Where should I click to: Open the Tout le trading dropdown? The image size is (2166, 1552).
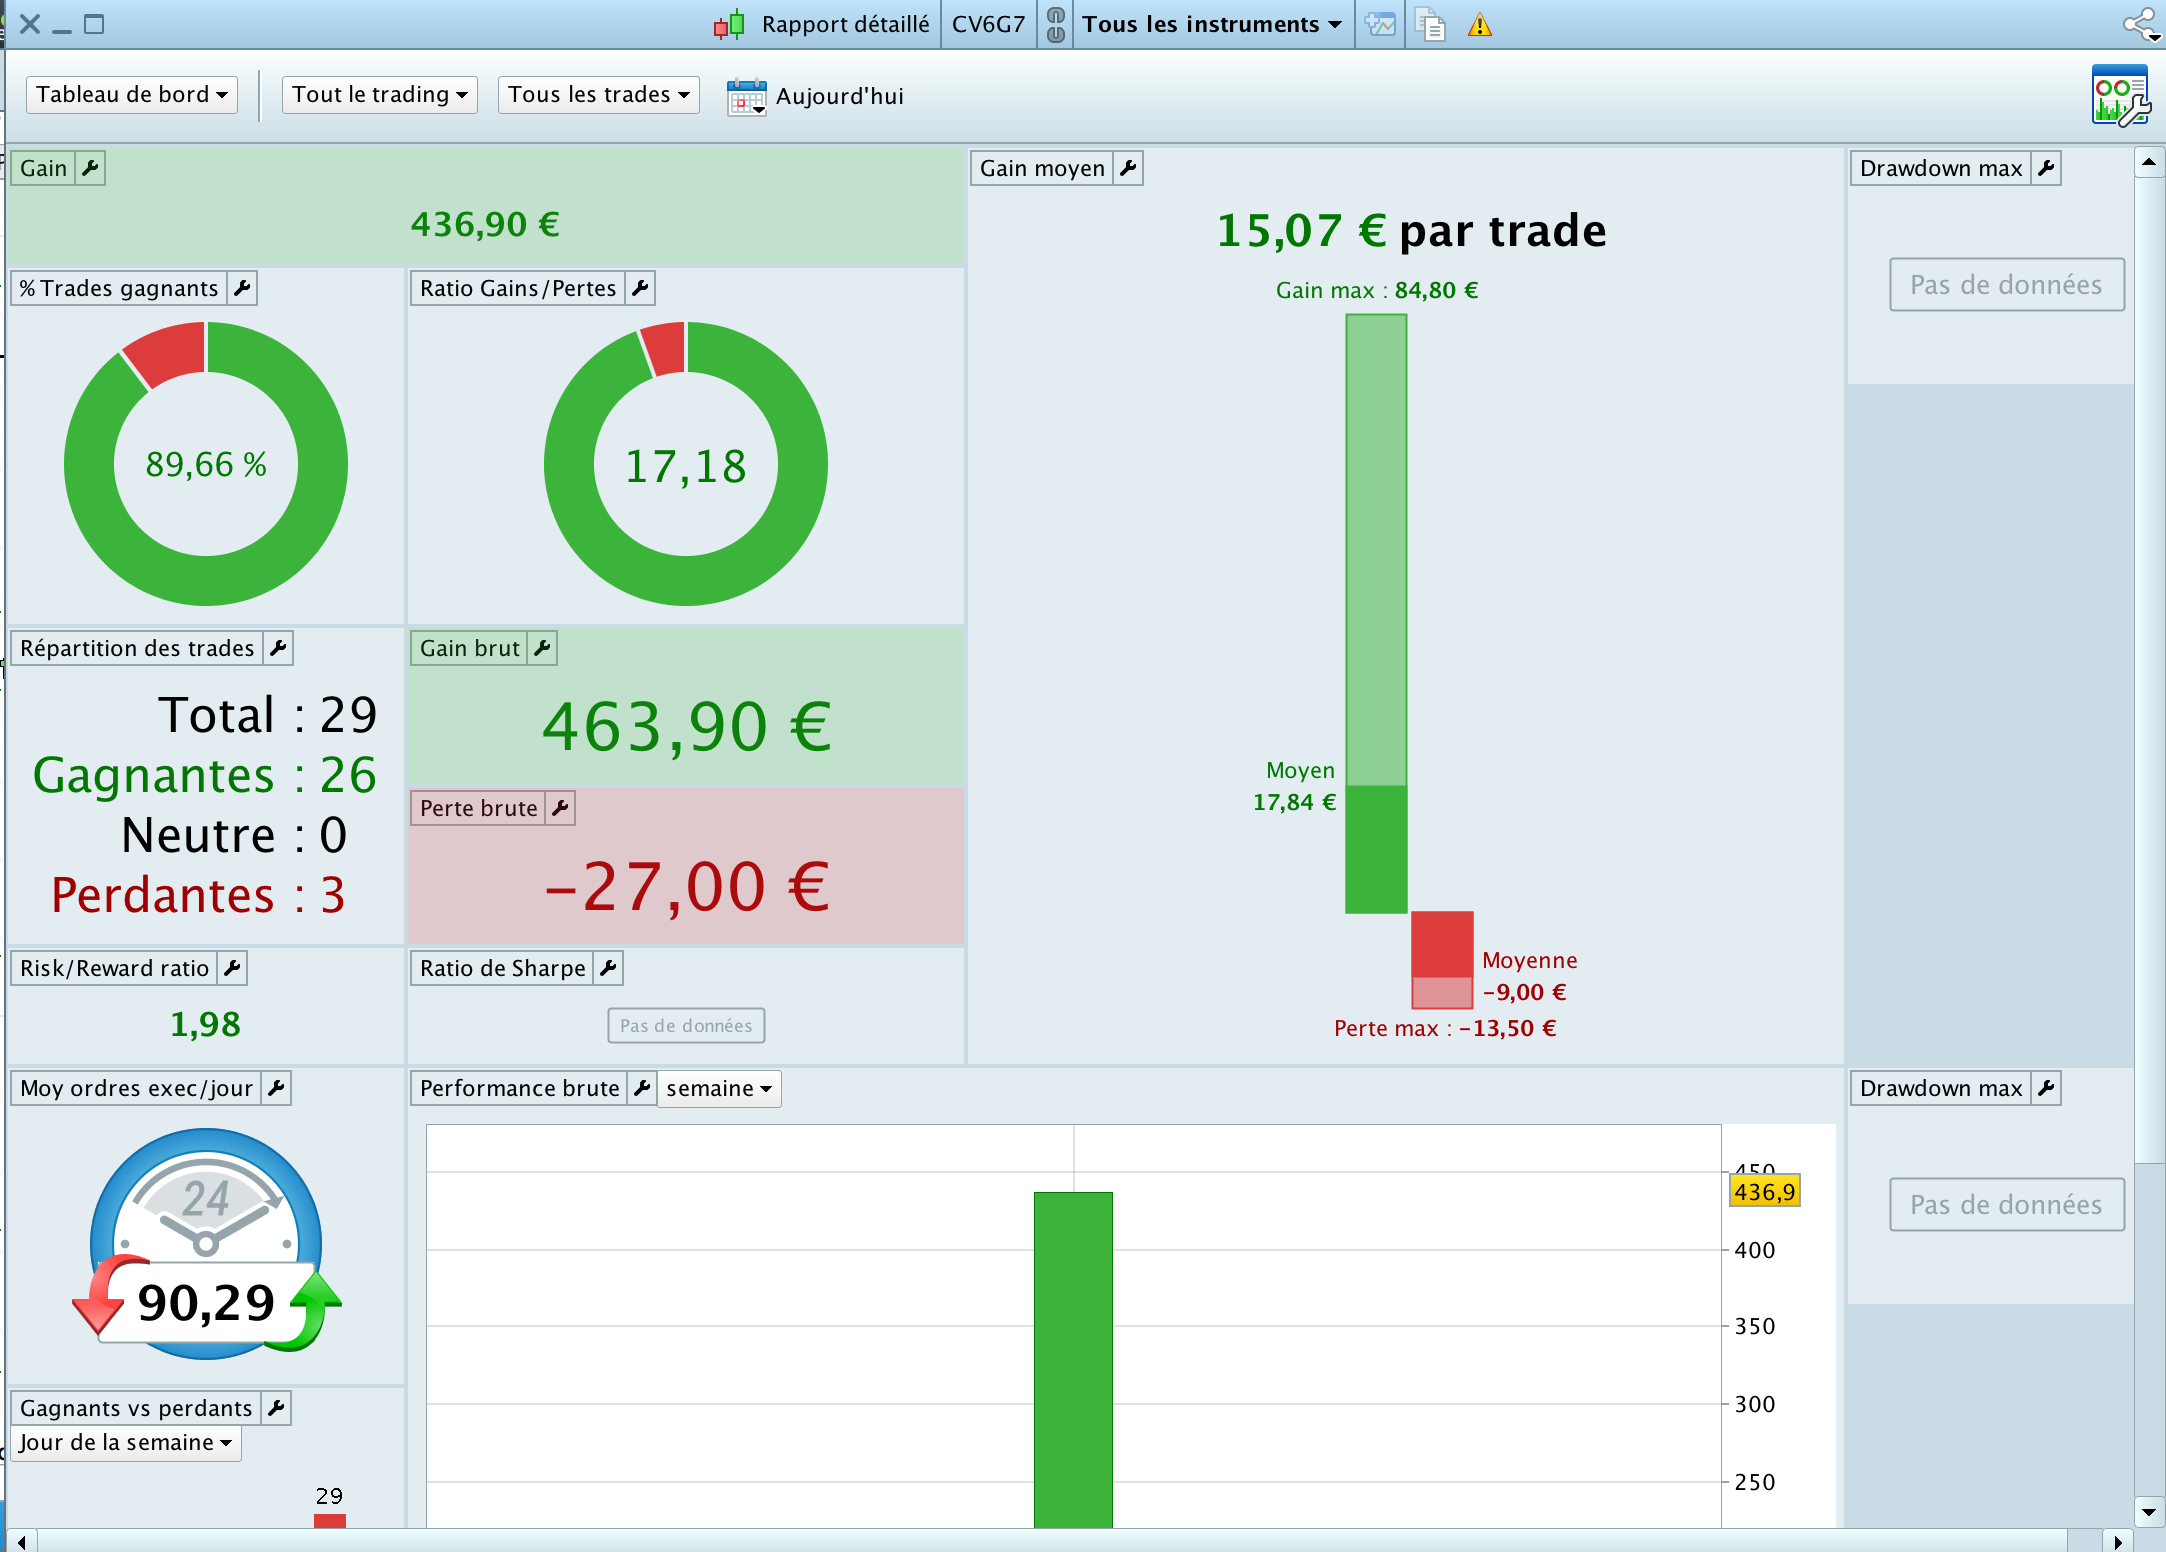tap(379, 95)
